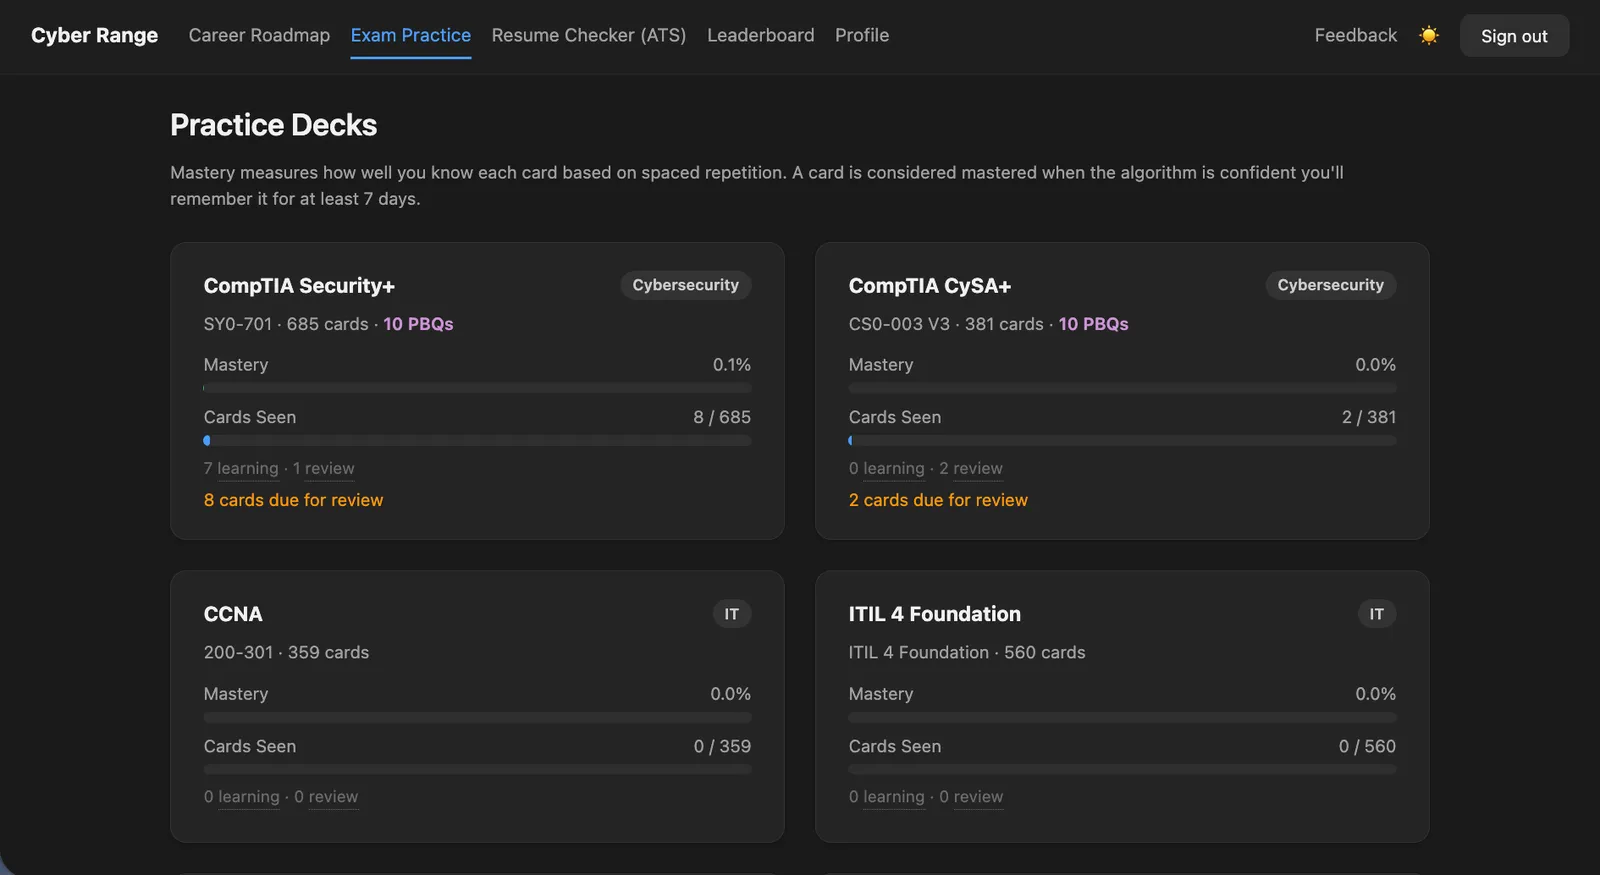1600x875 pixels.
Task: Click '2 review' on CySA+ card
Action: (970, 468)
